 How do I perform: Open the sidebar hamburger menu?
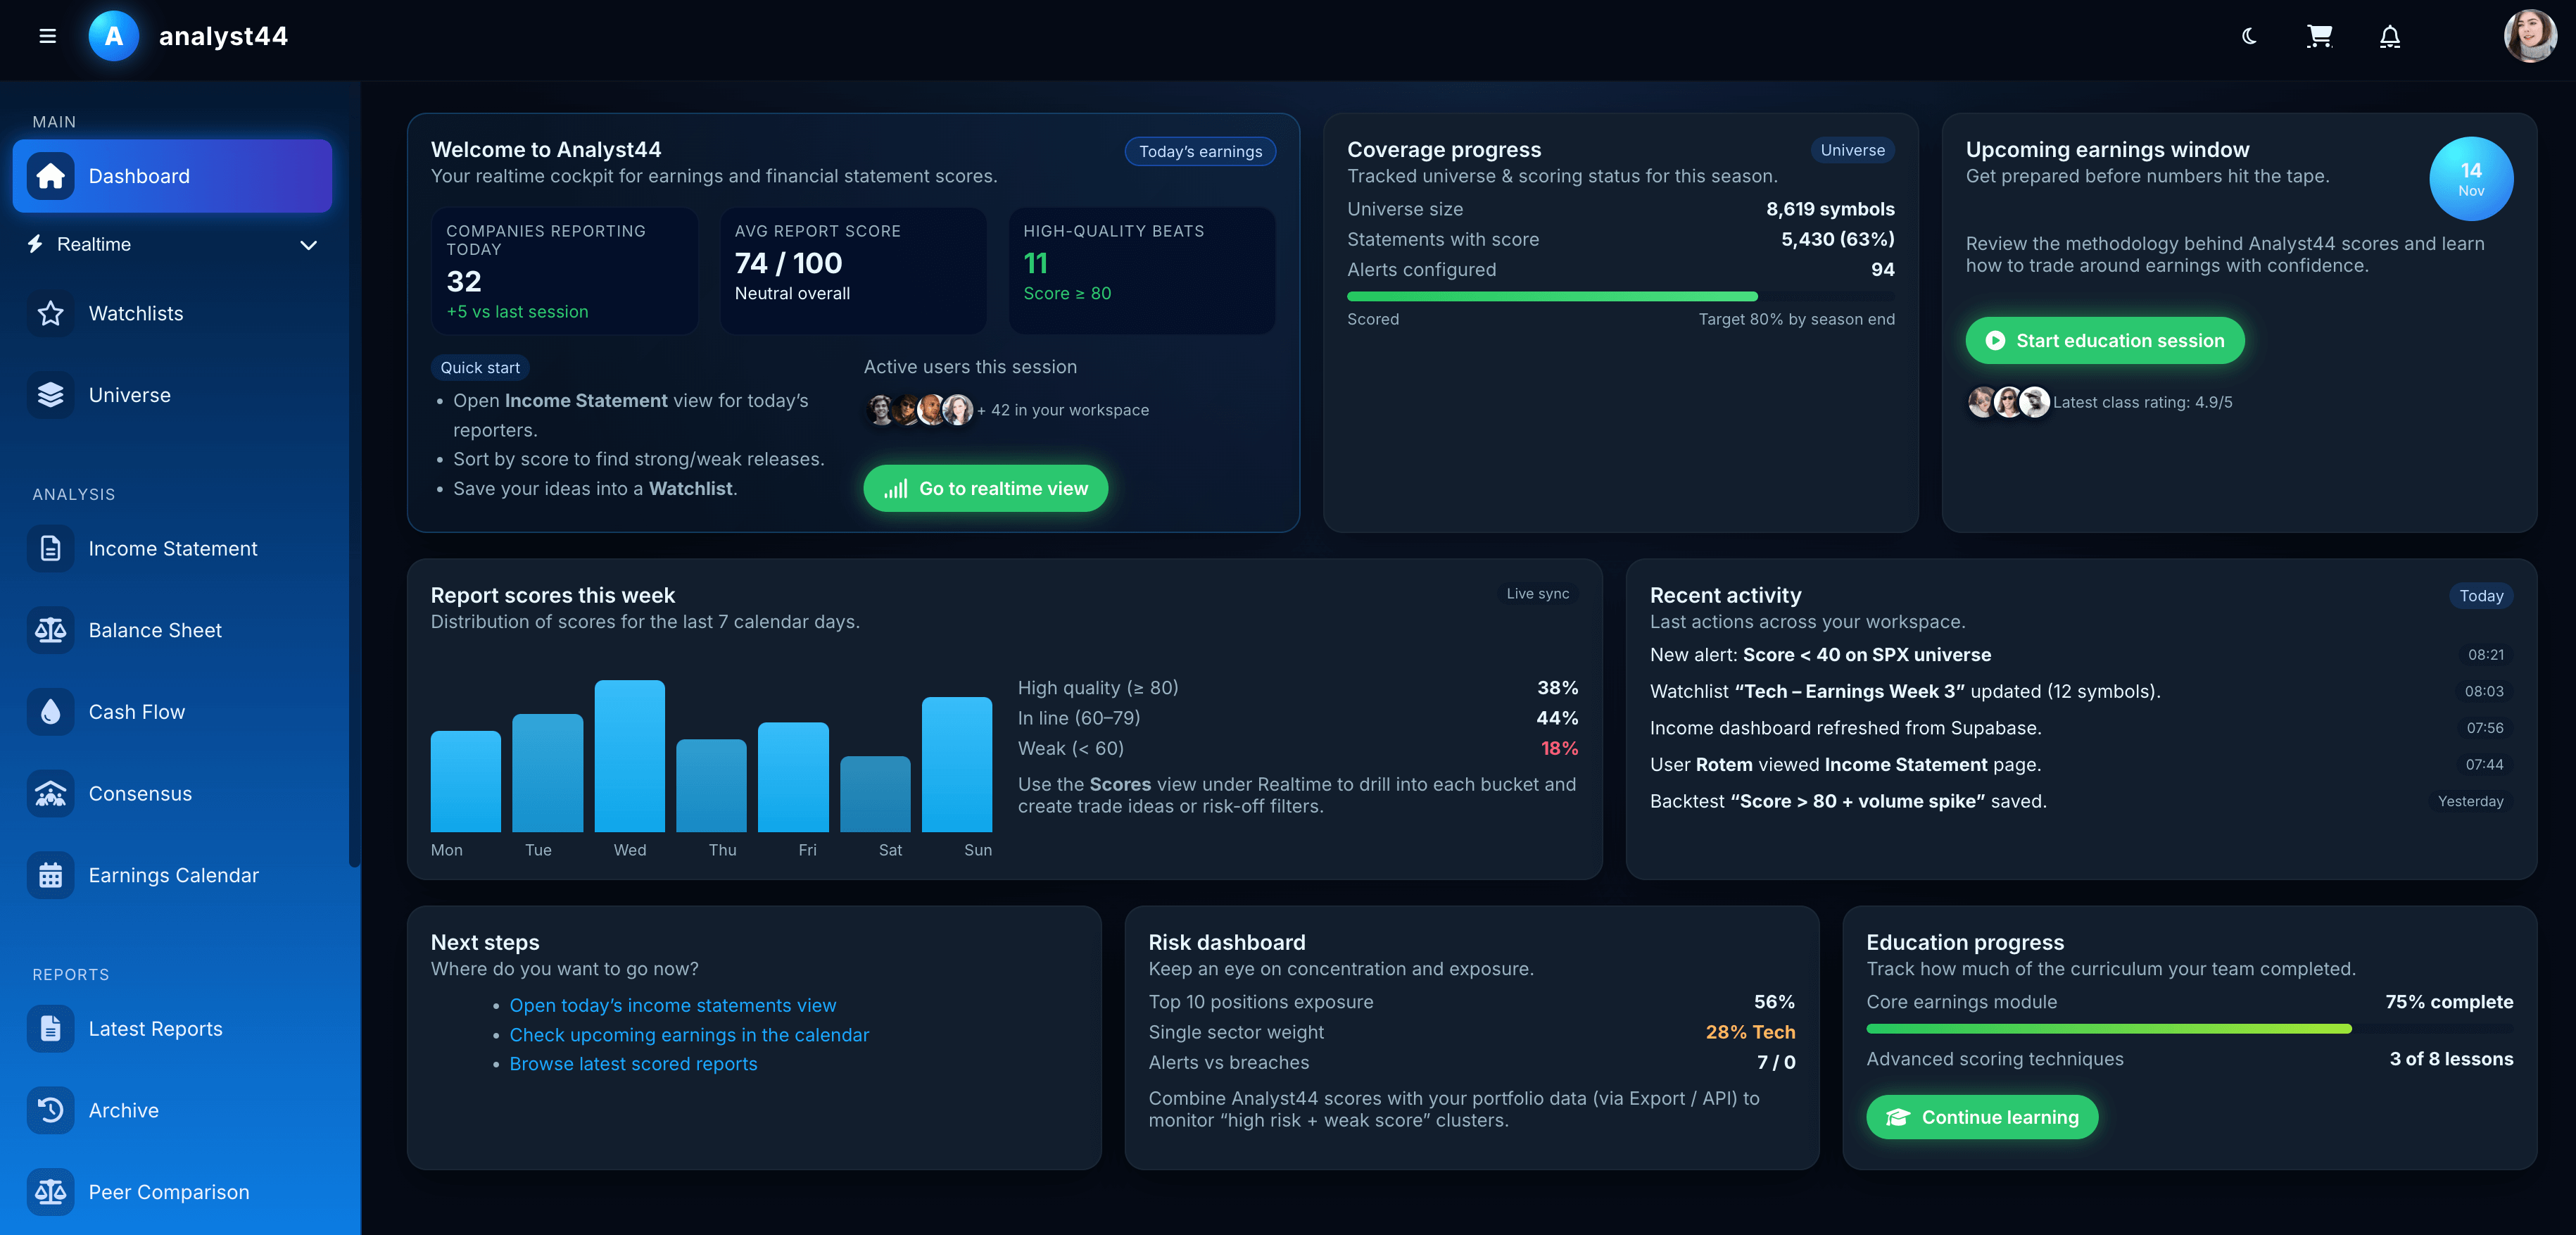coord(47,36)
